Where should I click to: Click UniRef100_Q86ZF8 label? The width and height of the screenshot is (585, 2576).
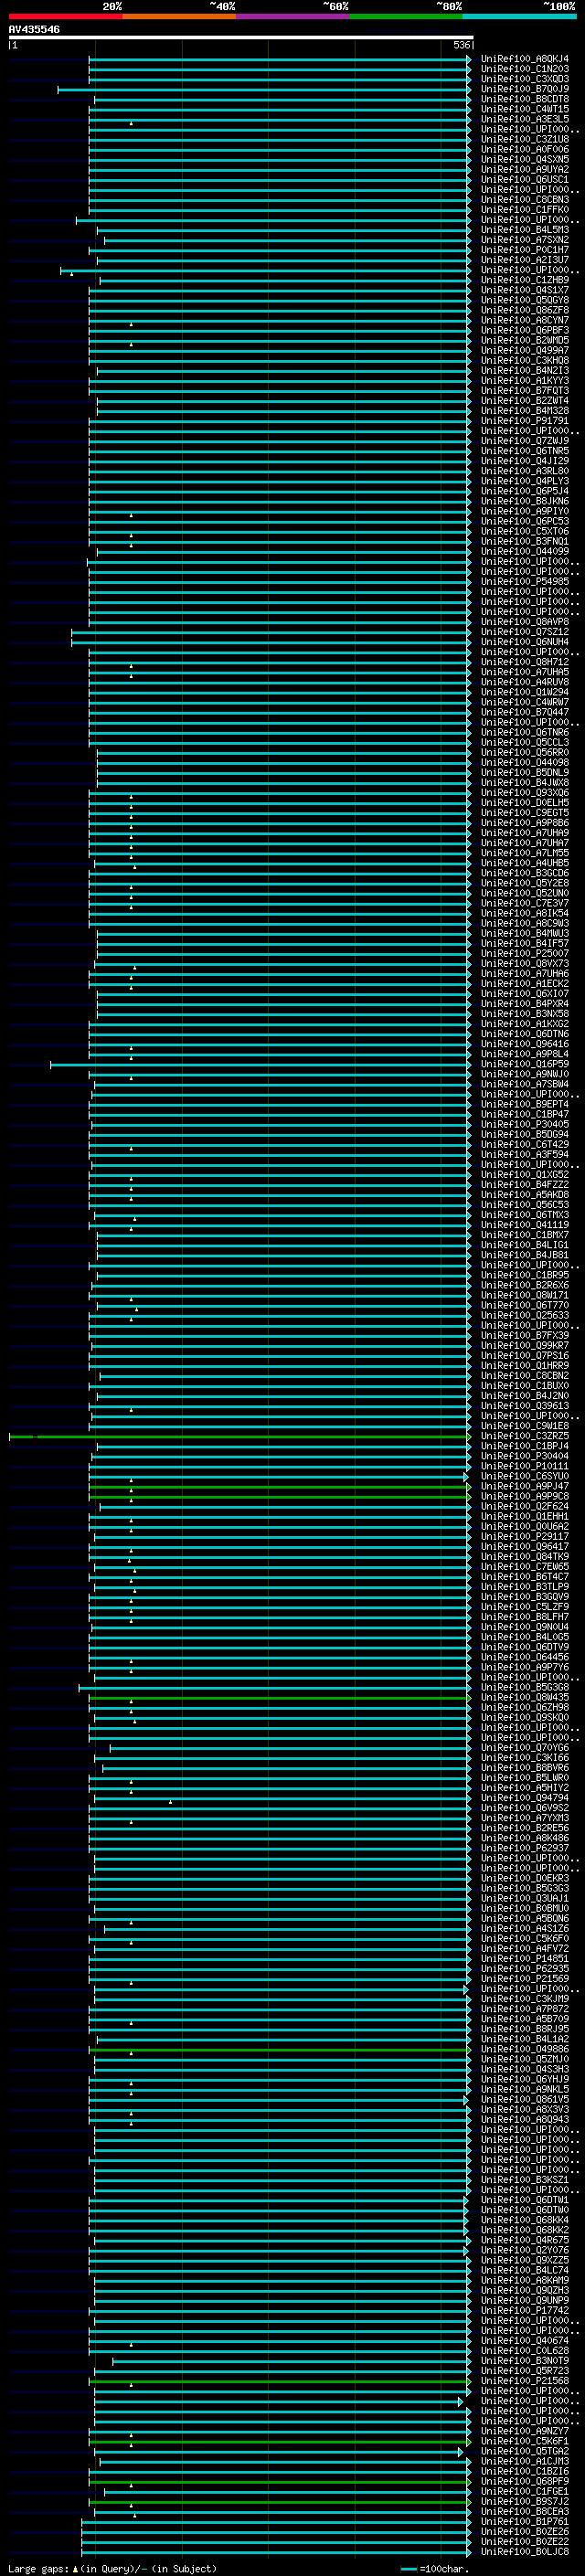pyautogui.click(x=525, y=310)
